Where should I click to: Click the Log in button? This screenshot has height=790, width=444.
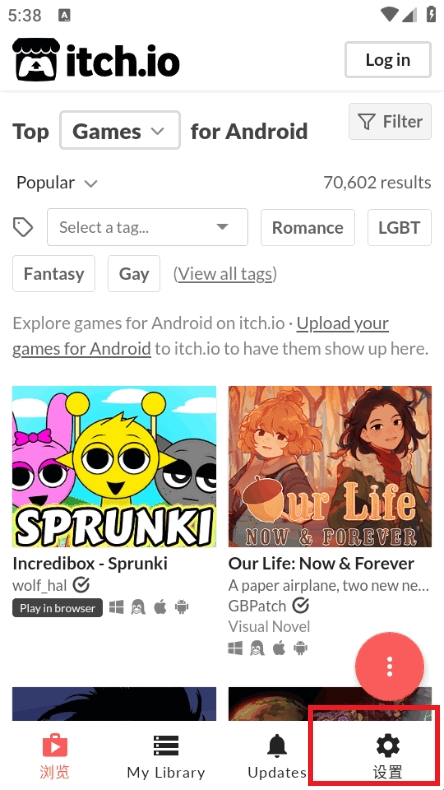pyautogui.click(x=388, y=59)
